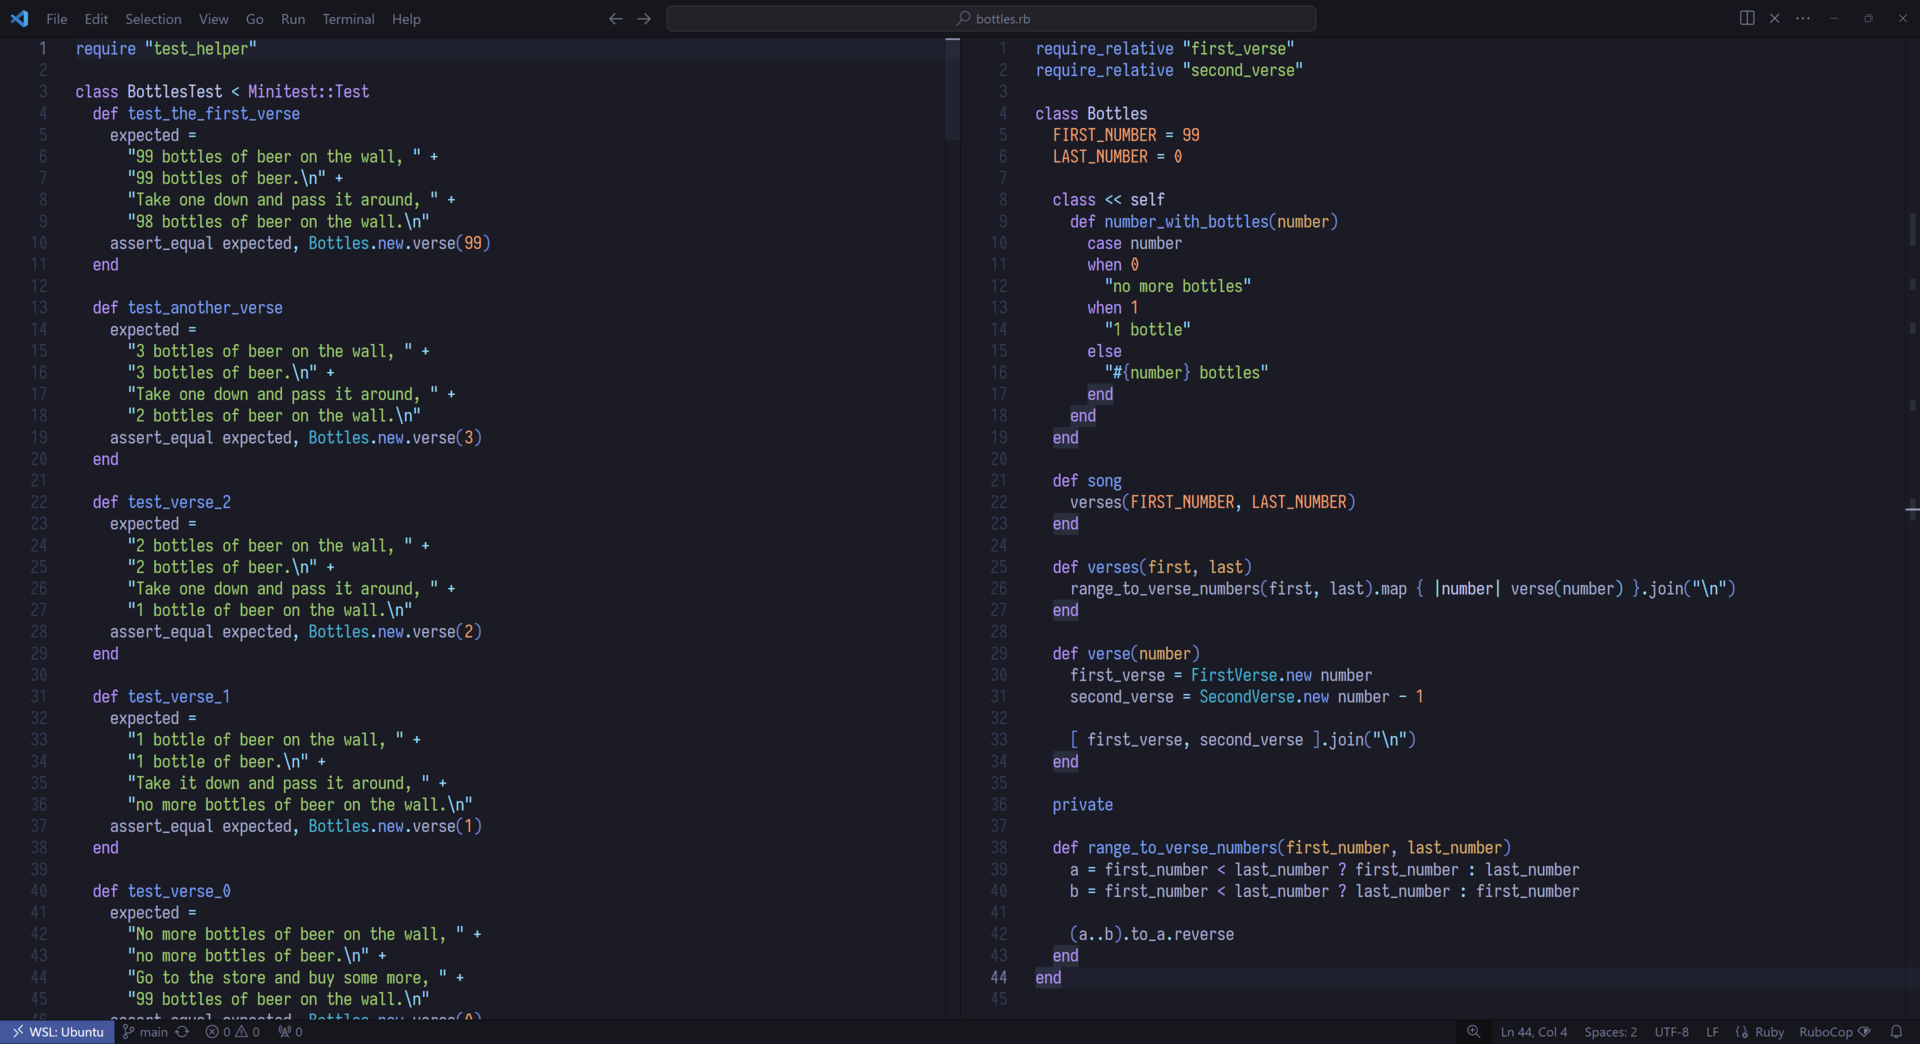Open the Go menu
Screen dimensions: 1920x1044
255,19
